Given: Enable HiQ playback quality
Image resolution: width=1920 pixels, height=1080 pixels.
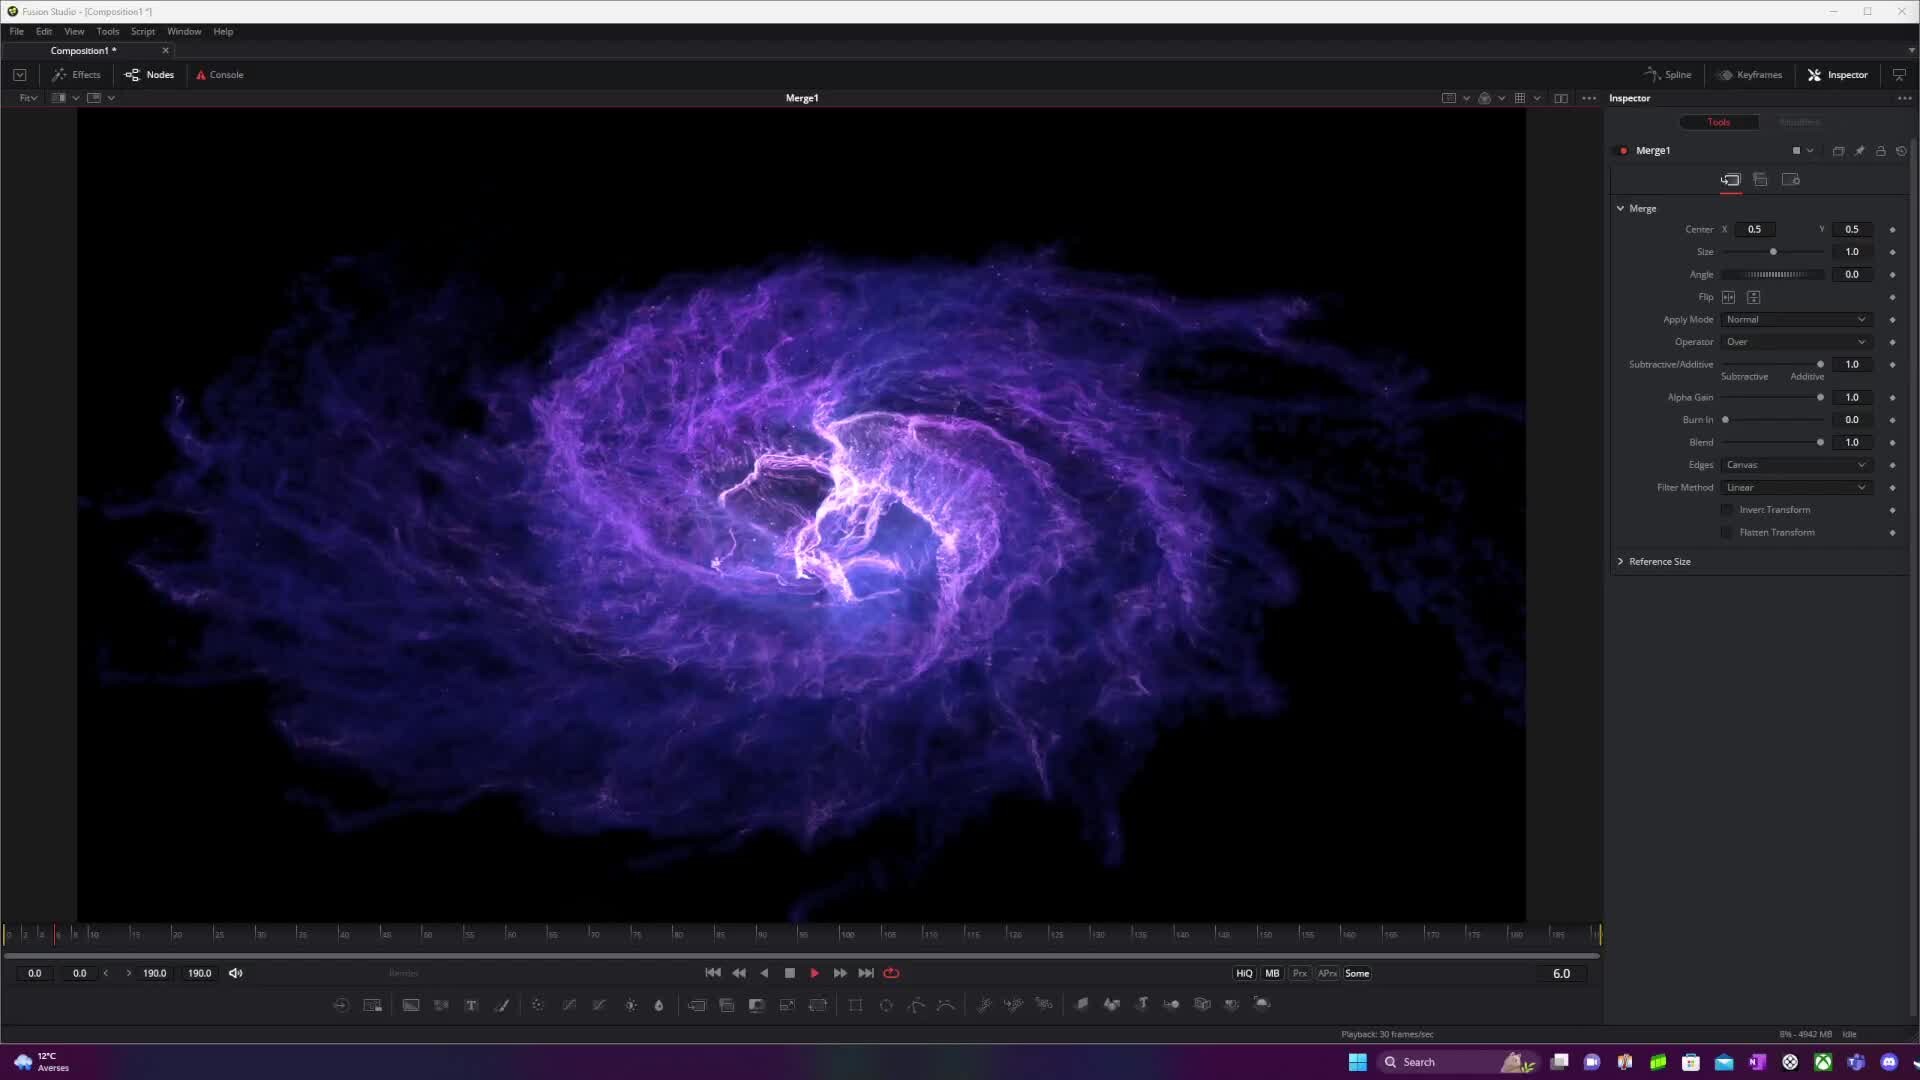Looking at the screenshot, I should click(x=1243, y=972).
